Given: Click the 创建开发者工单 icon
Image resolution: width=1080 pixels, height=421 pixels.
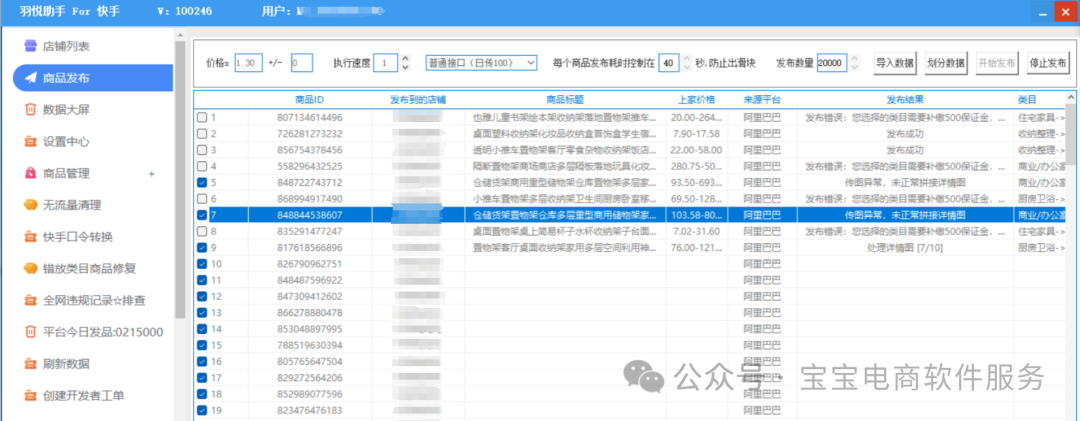Looking at the screenshot, I should tap(30, 396).
